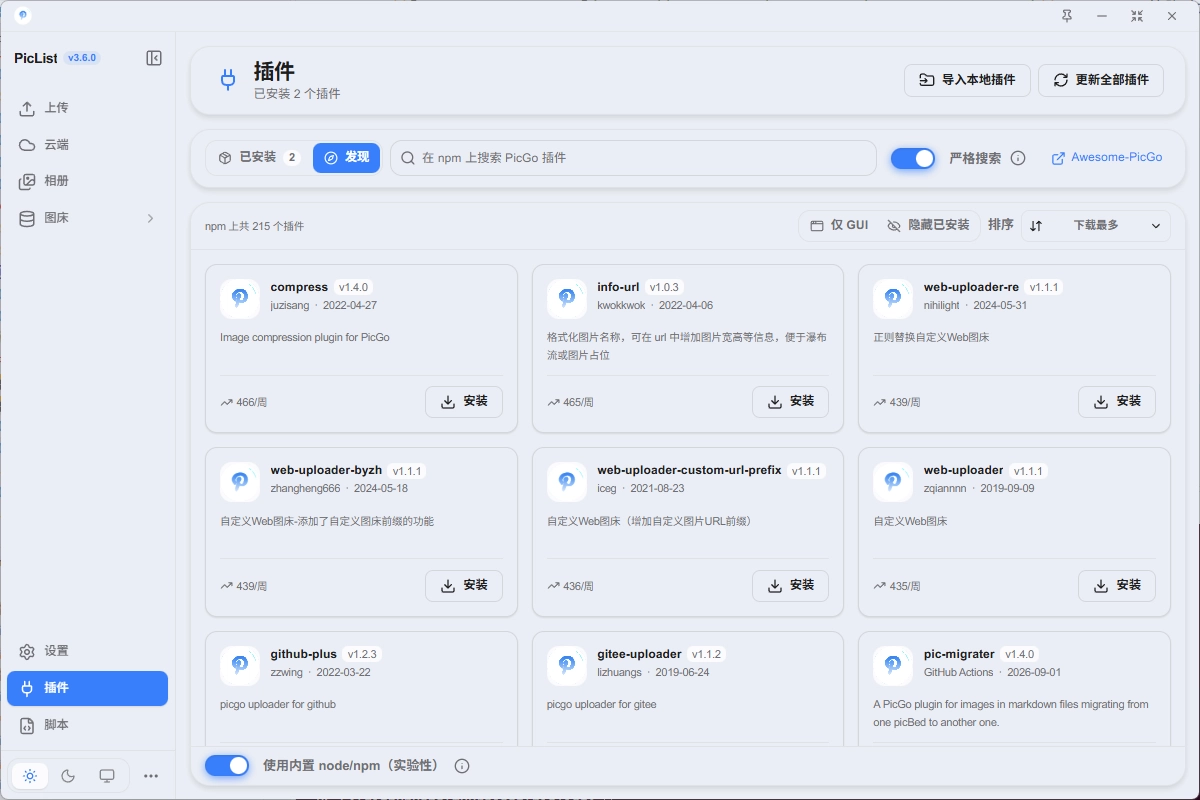Click 导入本地插件 button
This screenshot has width=1200, height=800.
pos(967,80)
